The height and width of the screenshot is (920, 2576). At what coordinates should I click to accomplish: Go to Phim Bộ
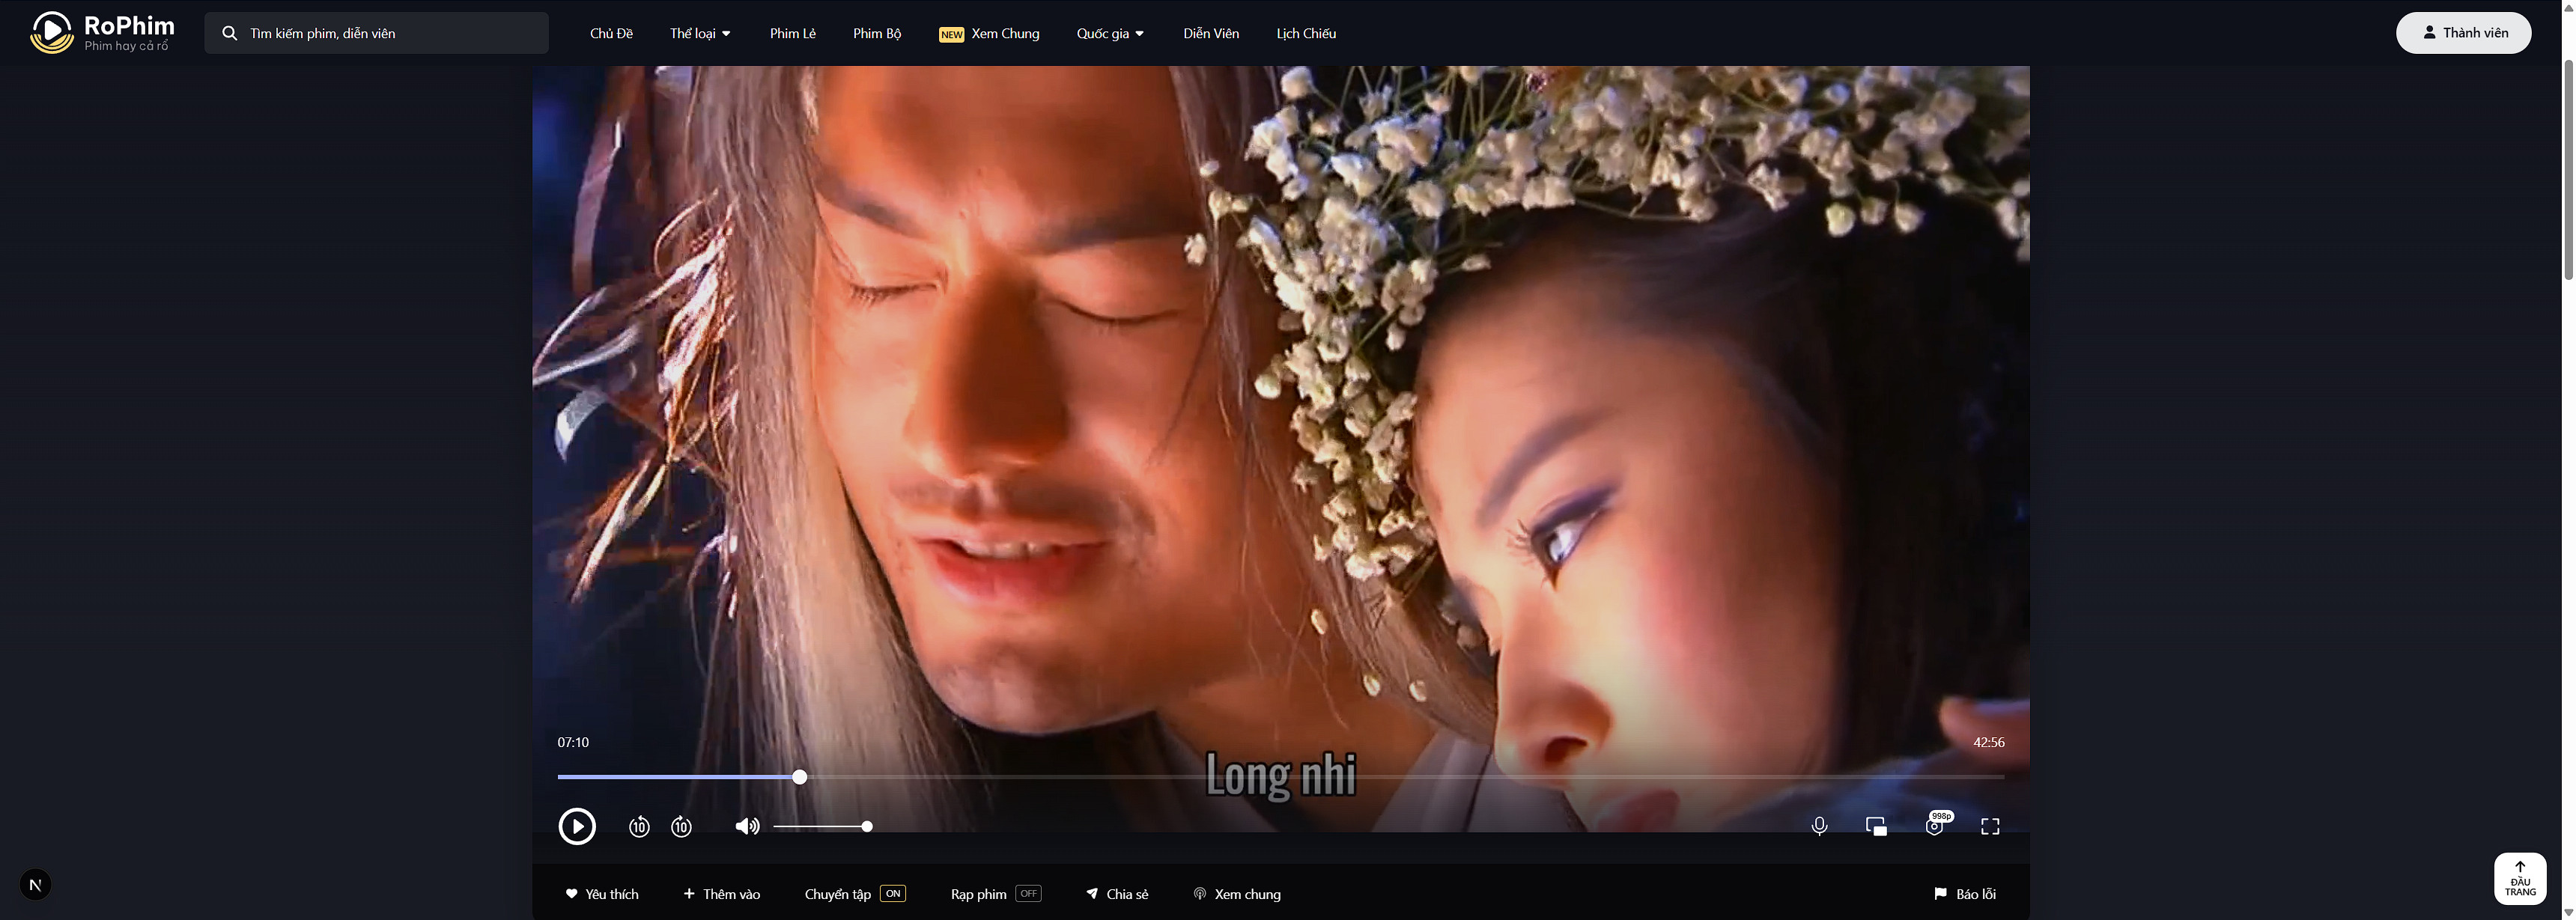[x=877, y=33]
